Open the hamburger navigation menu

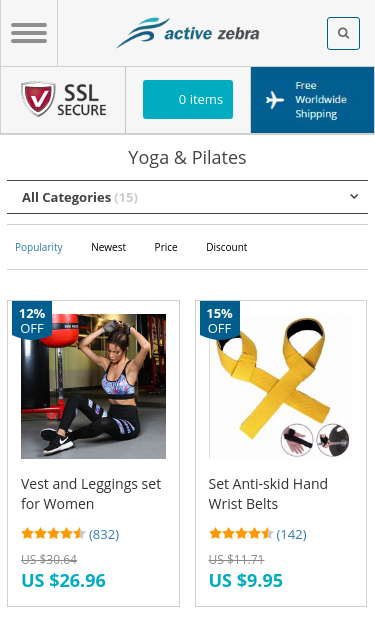[x=29, y=33]
